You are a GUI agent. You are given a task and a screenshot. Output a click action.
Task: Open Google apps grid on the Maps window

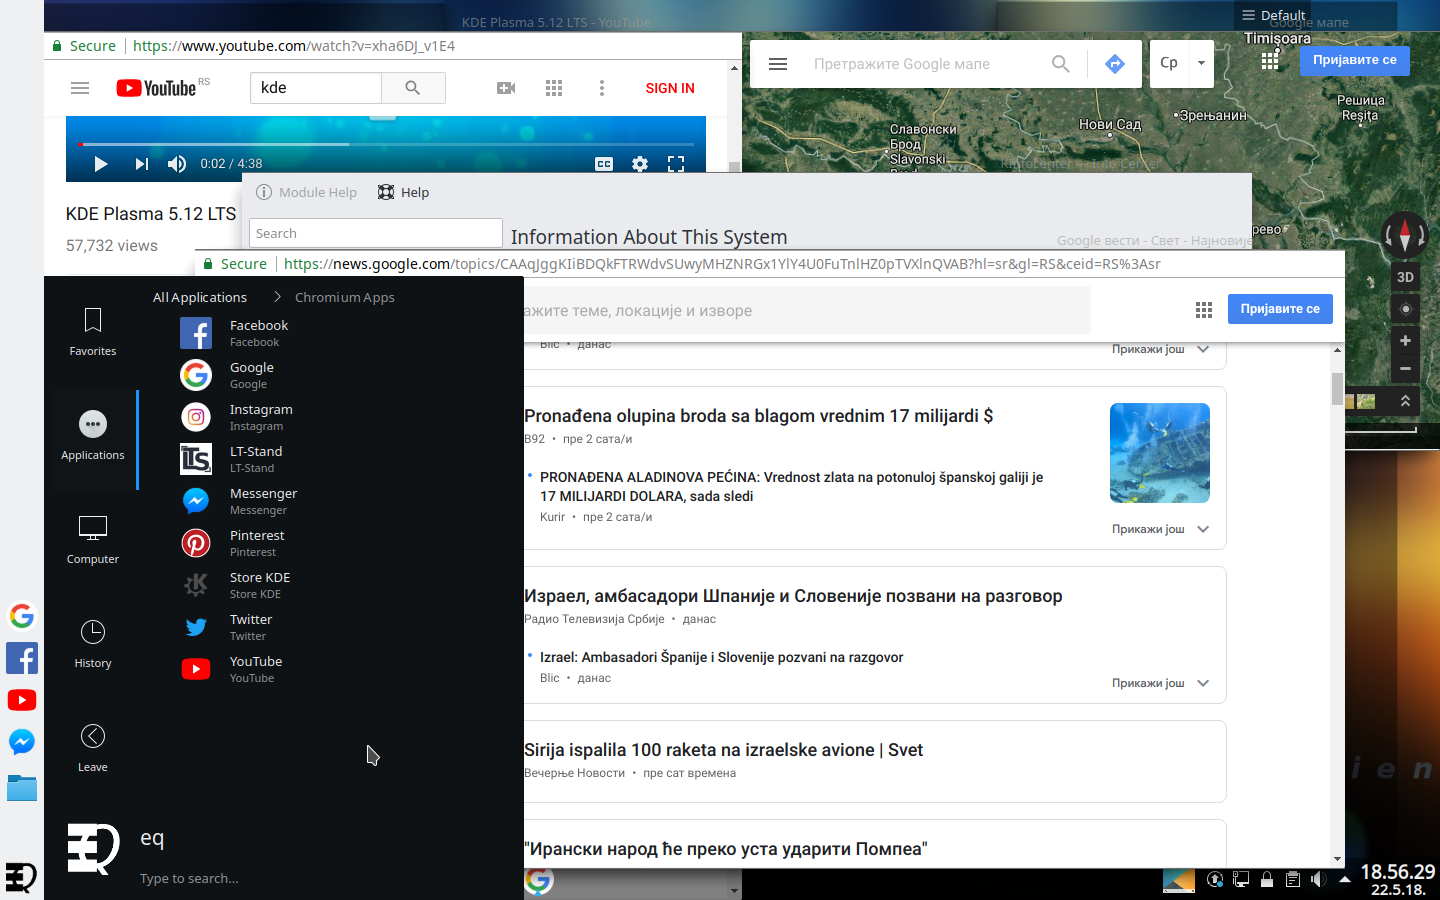coord(1270,61)
